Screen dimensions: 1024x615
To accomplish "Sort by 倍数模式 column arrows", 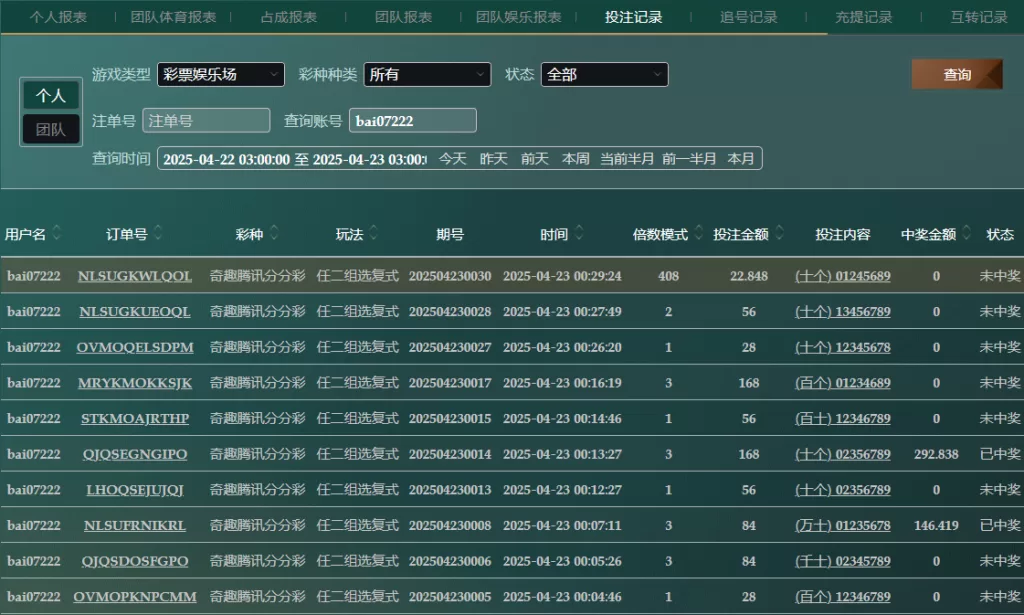I will pyautogui.click(x=699, y=232).
